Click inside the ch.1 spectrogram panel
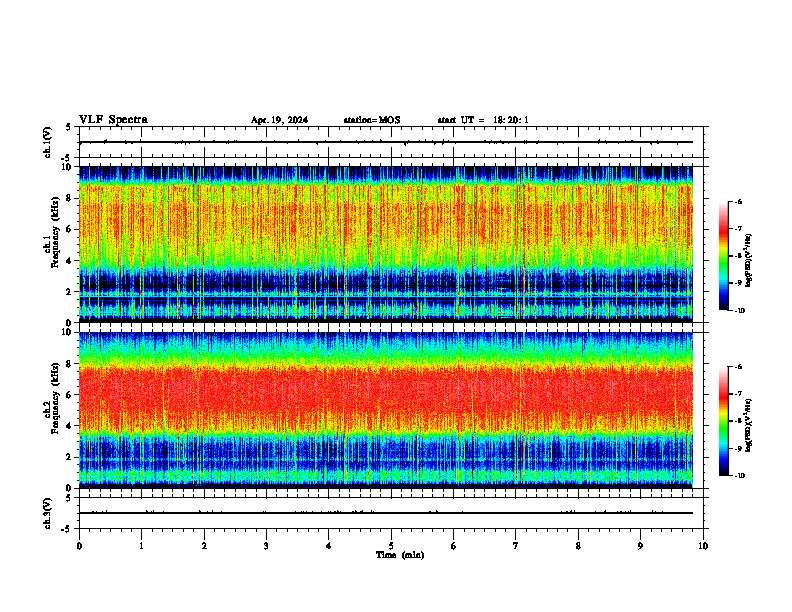792x612 pixels. (x=386, y=244)
